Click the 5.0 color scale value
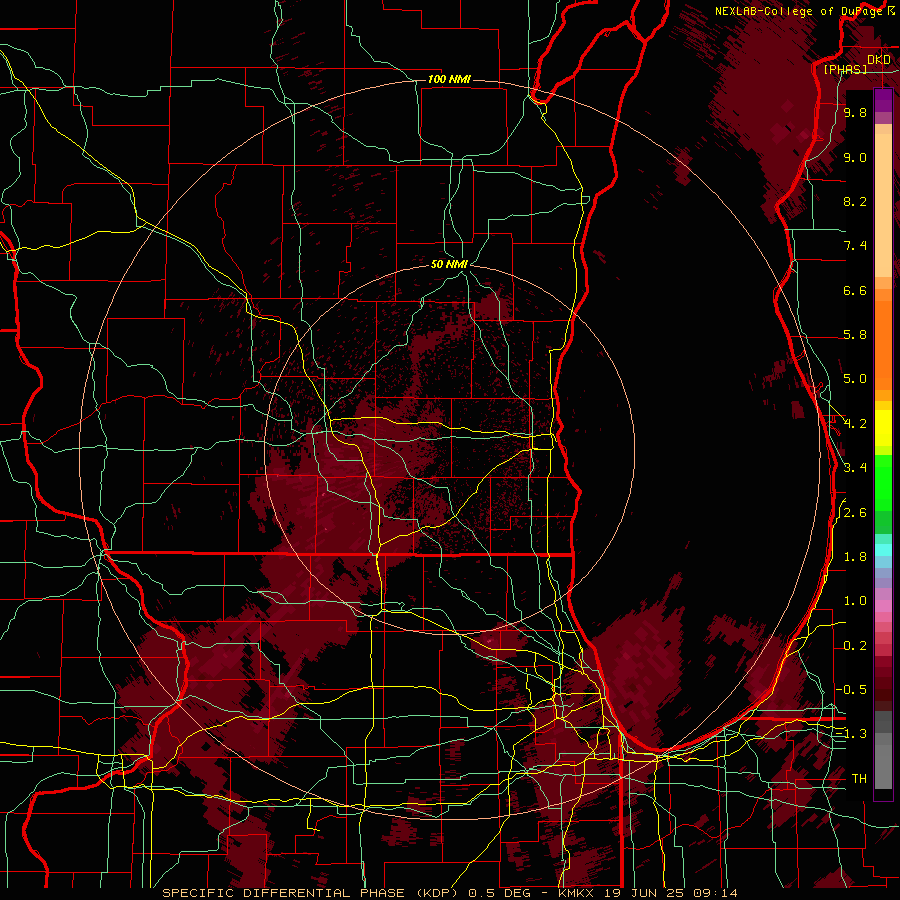This screenshot has width=900, height=900. (x=855, y=379)
